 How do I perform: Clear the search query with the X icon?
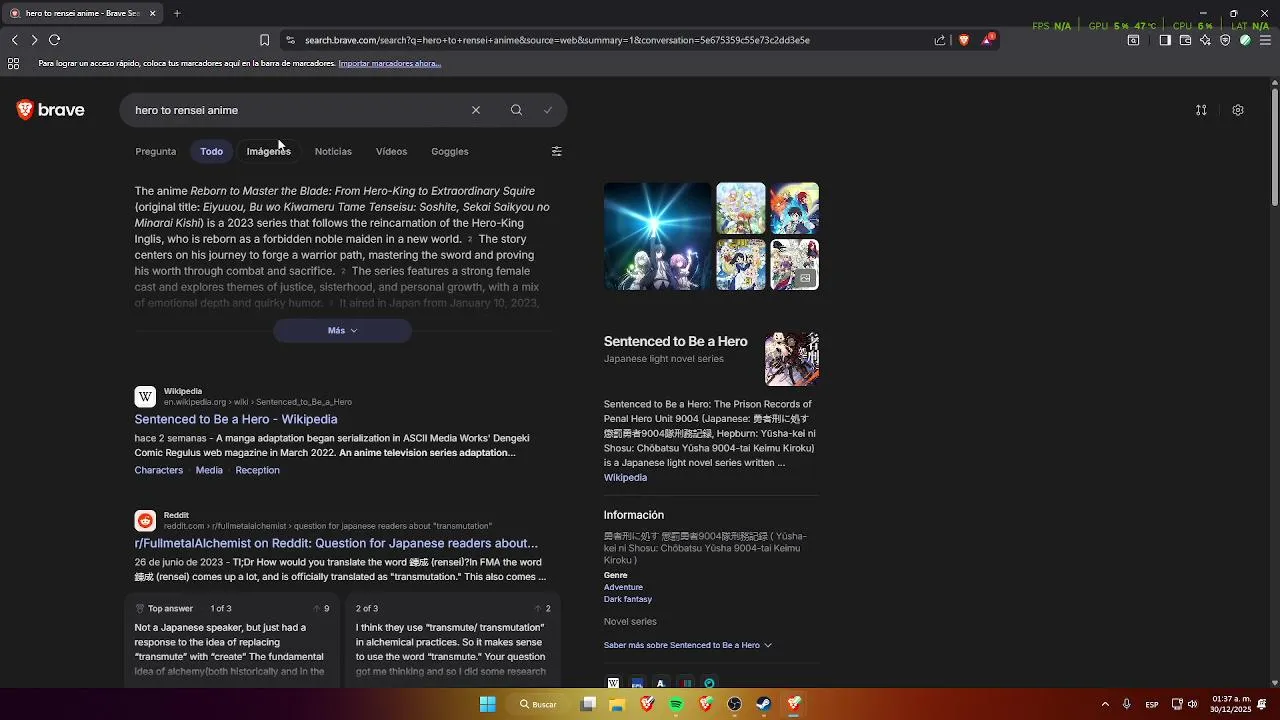tap(476, 110)
